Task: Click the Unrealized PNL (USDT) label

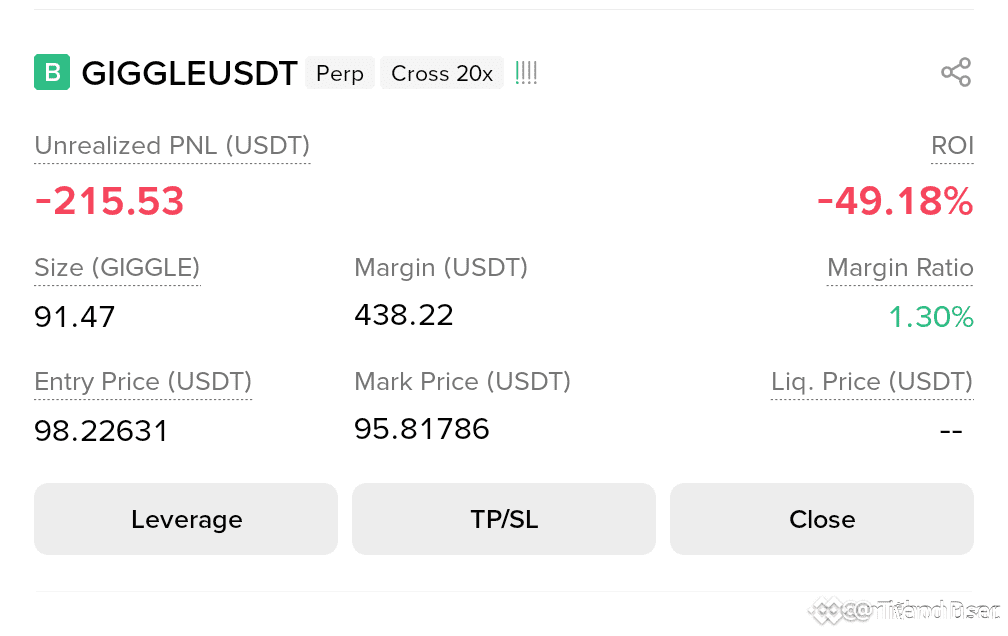Action: [172, 146]
